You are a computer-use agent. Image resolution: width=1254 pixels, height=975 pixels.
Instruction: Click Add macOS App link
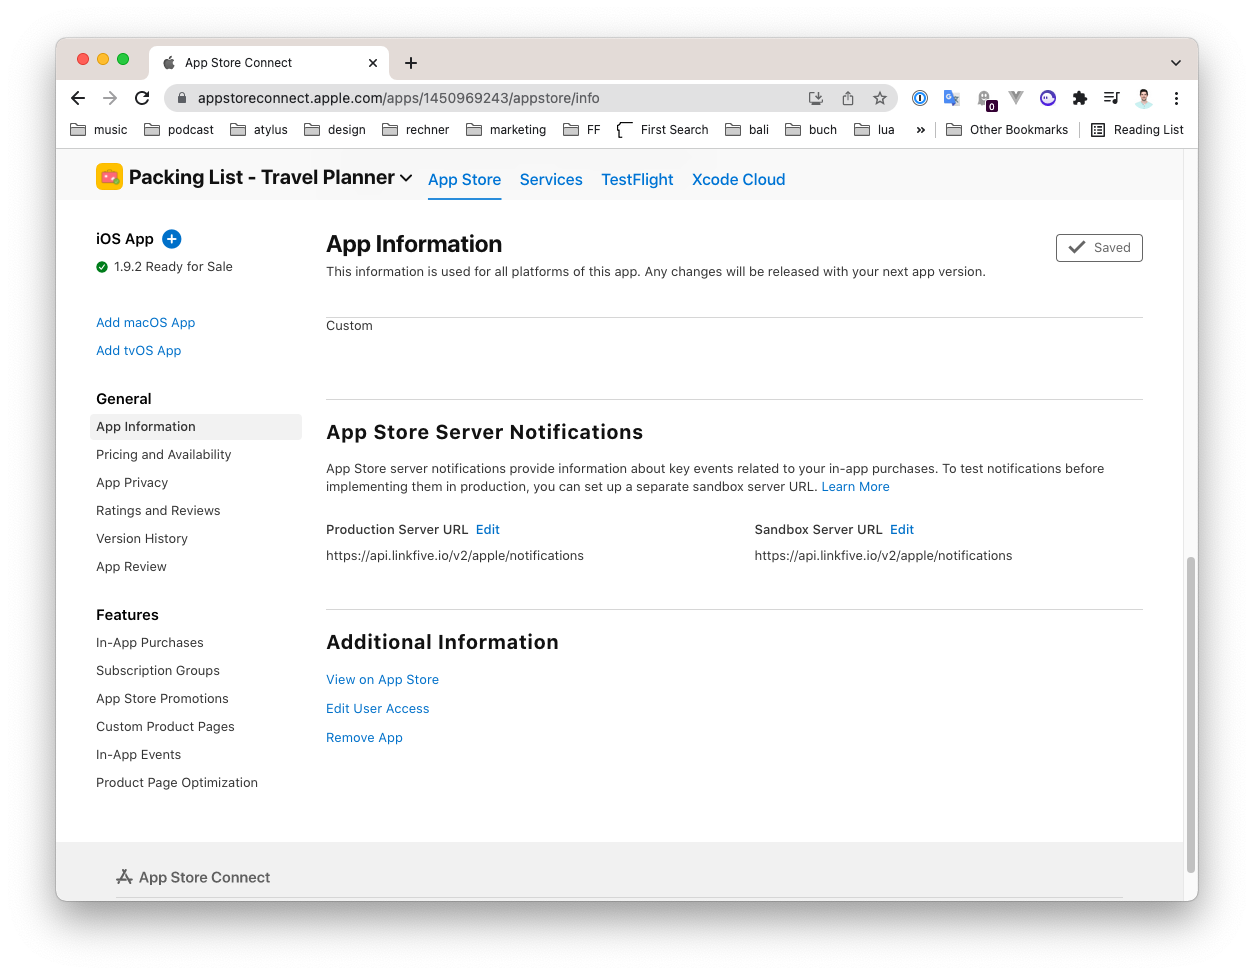(x=146, y=323)
